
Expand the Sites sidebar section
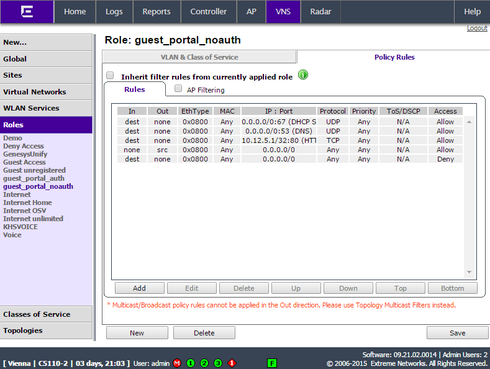point(46,75)
